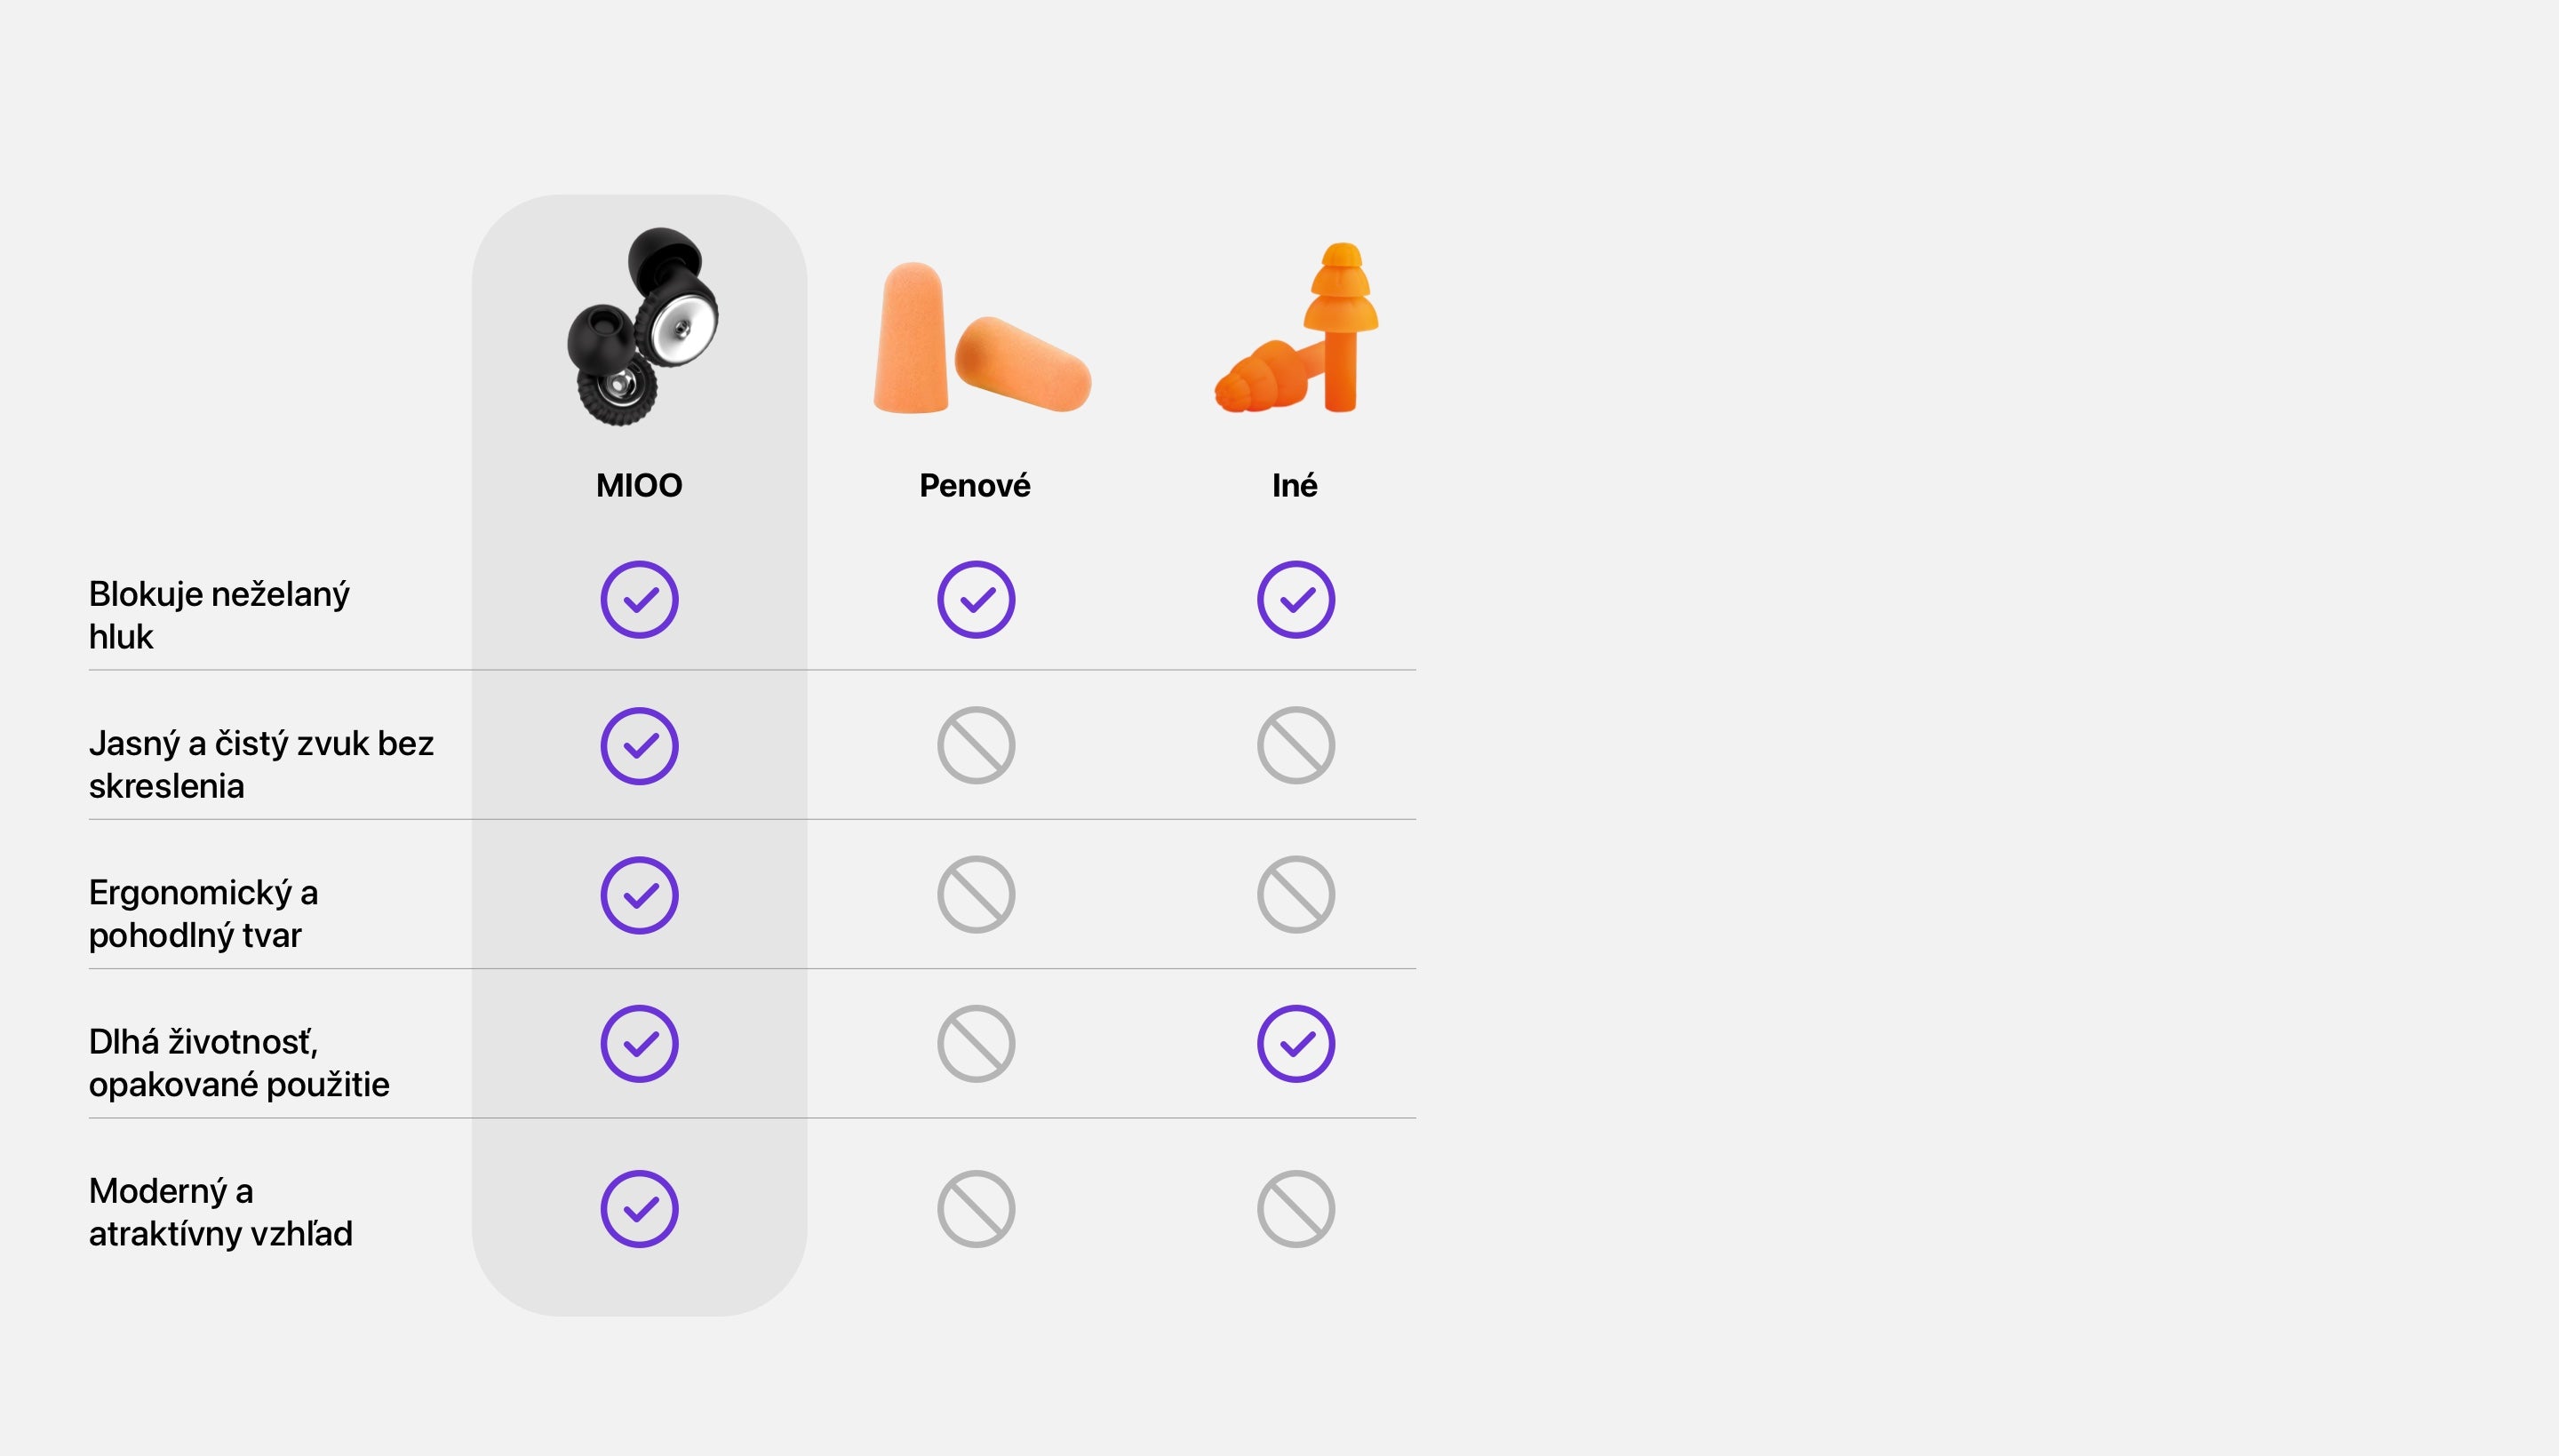Click the "Dlhá životnosť, opakované použitie" label

click(x=239, y=1063)
